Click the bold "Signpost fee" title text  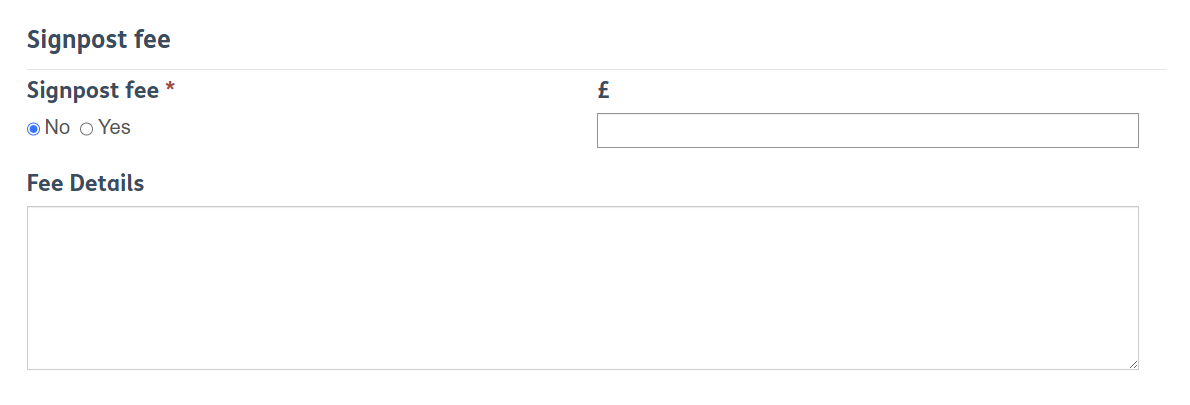point(98,40)
